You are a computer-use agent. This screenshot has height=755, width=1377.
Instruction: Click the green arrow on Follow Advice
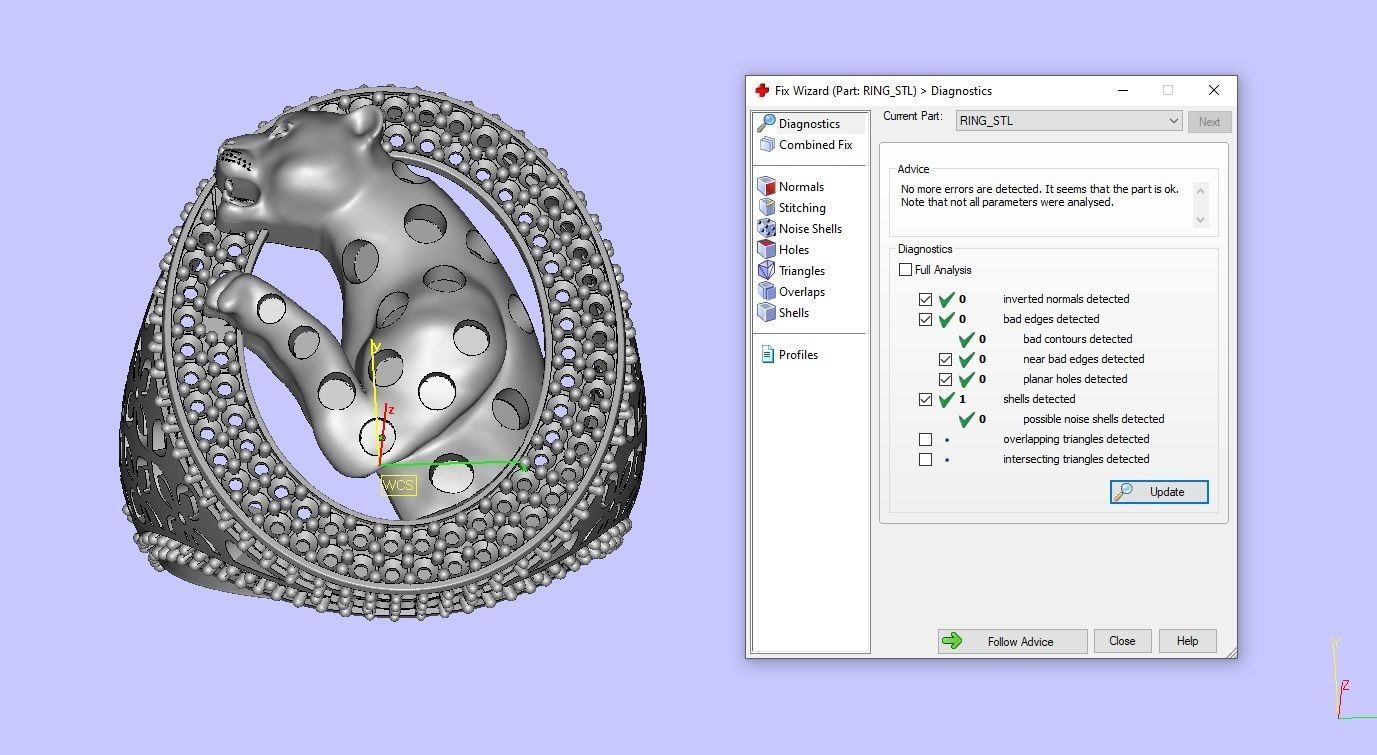point(952,641)
